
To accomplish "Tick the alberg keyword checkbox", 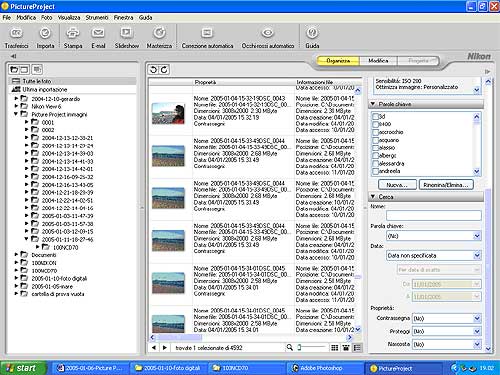I will click(376, 155).
